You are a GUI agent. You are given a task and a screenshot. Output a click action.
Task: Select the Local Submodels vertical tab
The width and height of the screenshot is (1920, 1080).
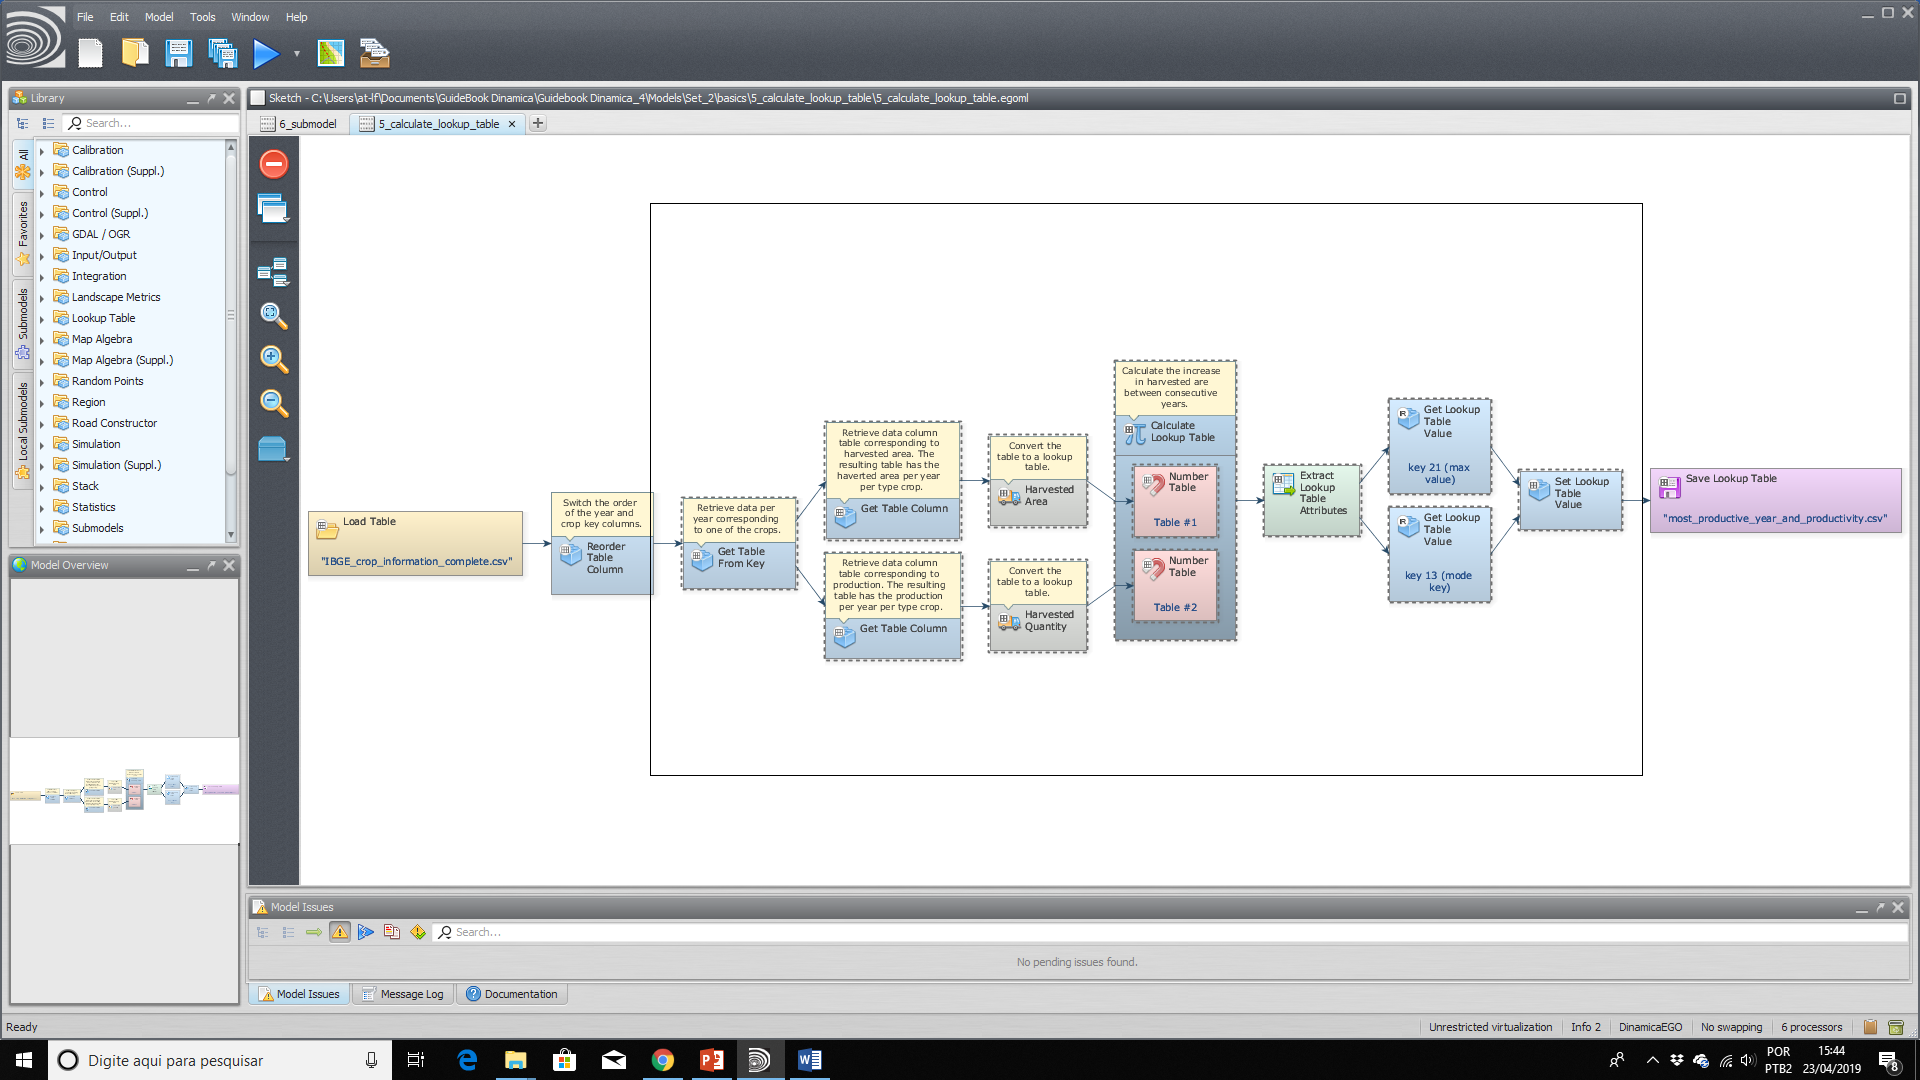coord(23,430)
